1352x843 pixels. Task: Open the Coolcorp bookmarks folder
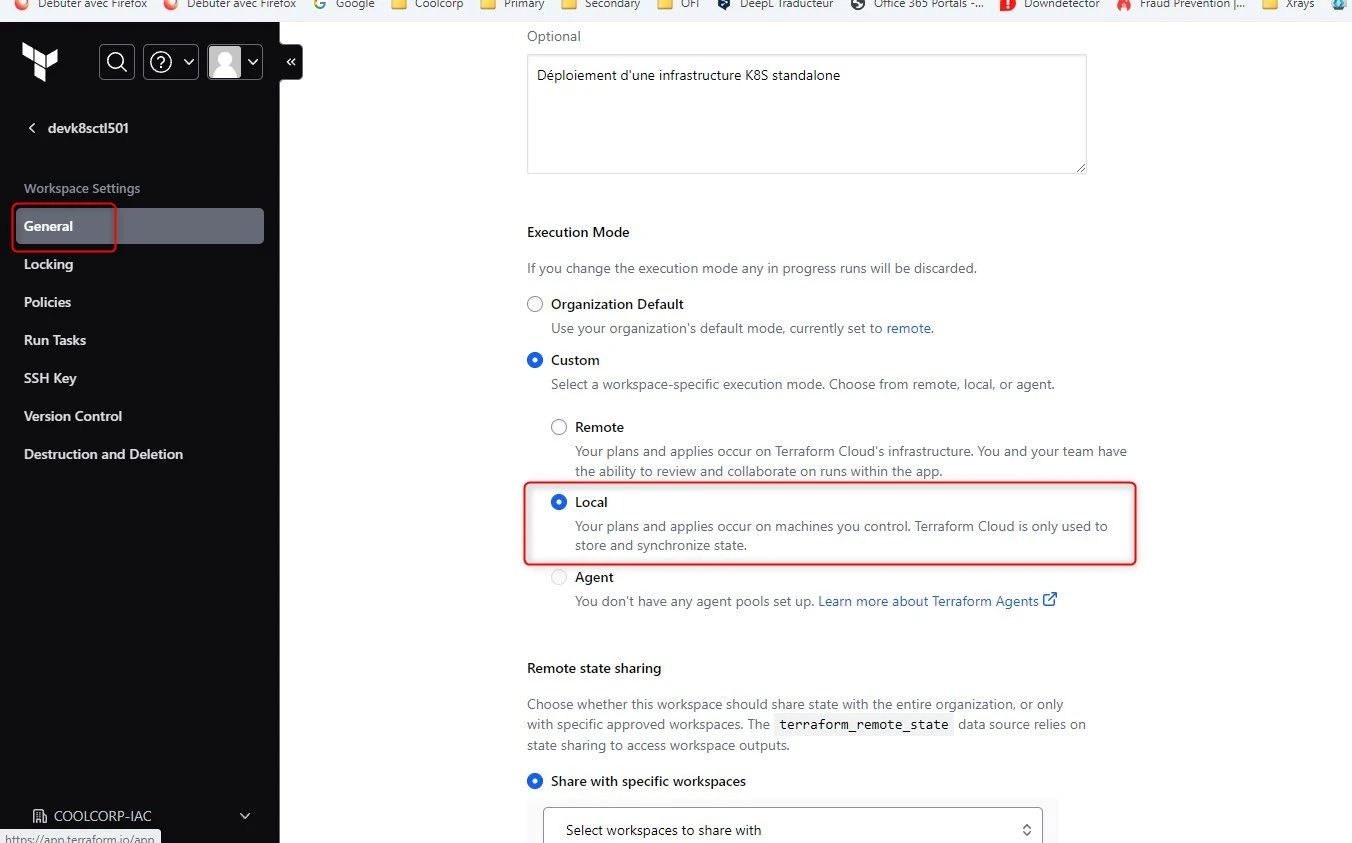427,5
